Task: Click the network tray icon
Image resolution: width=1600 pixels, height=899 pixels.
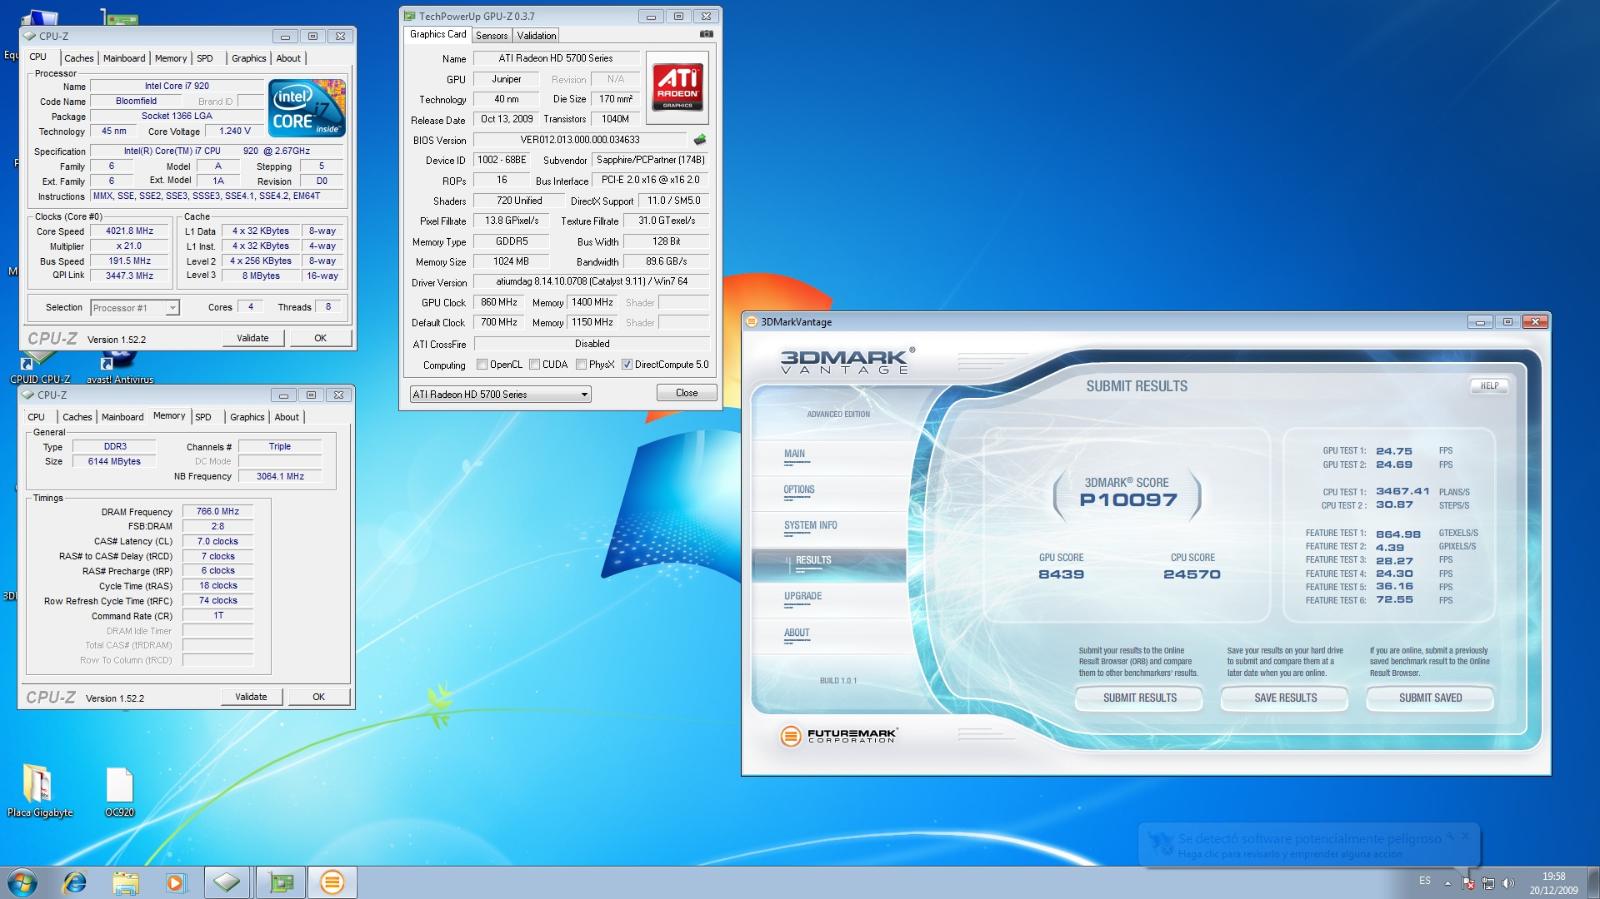Action: coord(1488,882)
